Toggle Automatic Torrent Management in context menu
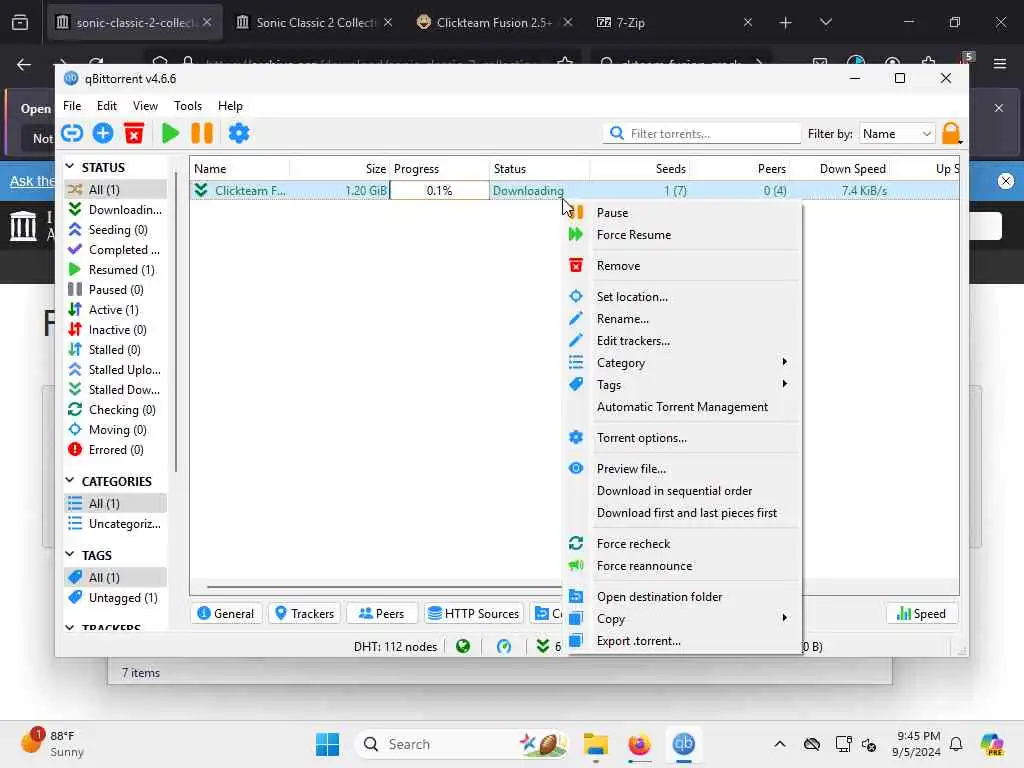This screenshot has height=768, width=1024. click(683, 407)
